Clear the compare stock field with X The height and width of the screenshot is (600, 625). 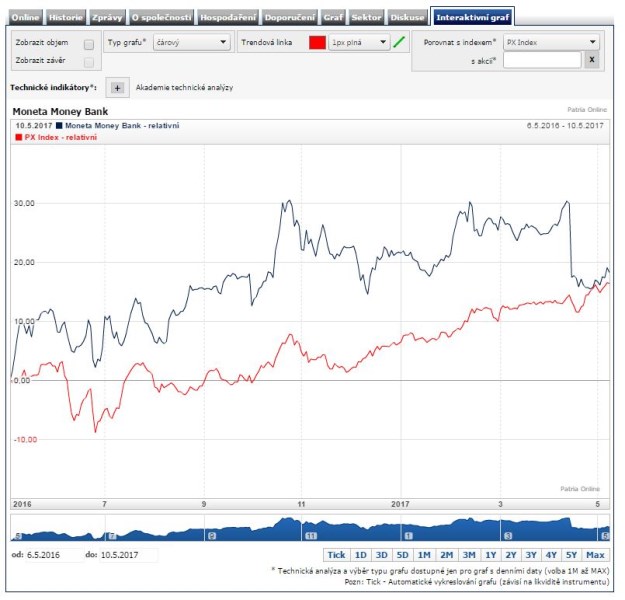pos(591,61)
